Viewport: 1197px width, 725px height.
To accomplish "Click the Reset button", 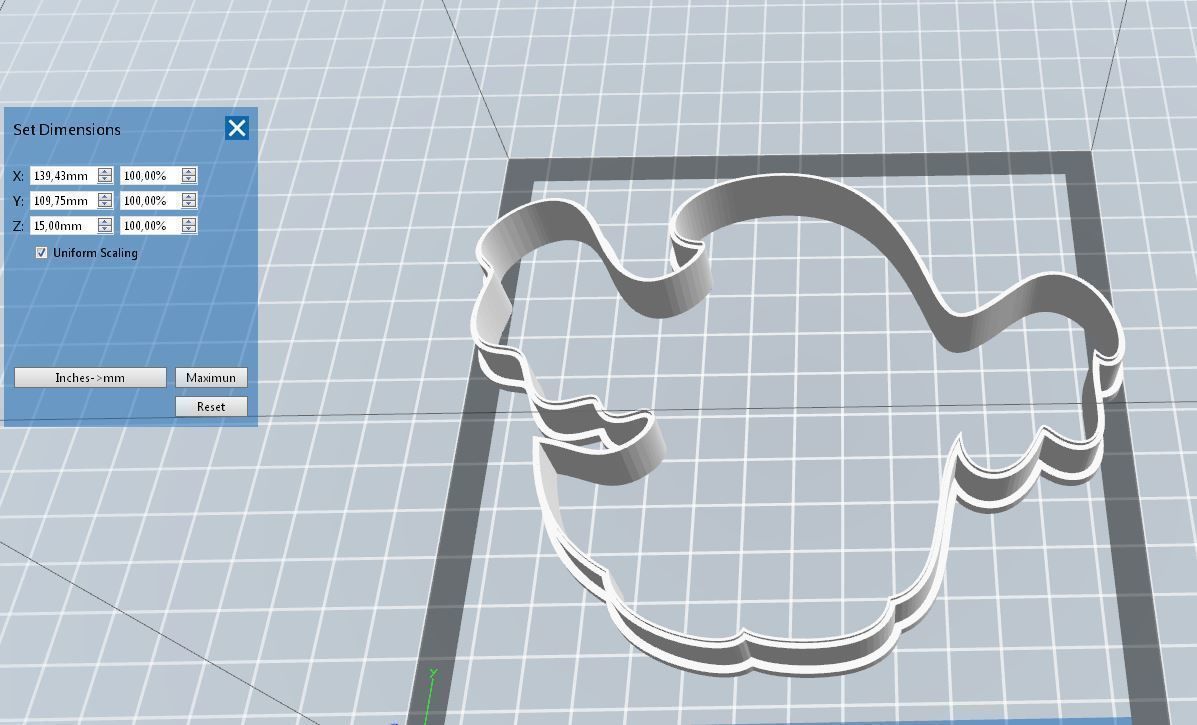I will tap(211, 407).
